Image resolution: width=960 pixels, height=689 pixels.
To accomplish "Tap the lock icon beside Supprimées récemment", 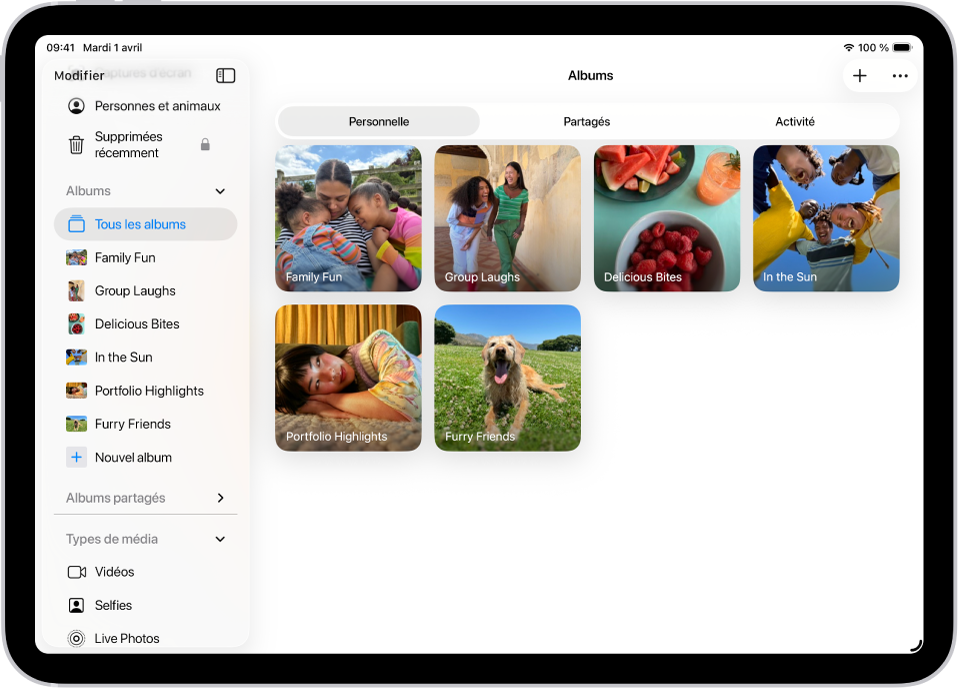I will [205, 144].
